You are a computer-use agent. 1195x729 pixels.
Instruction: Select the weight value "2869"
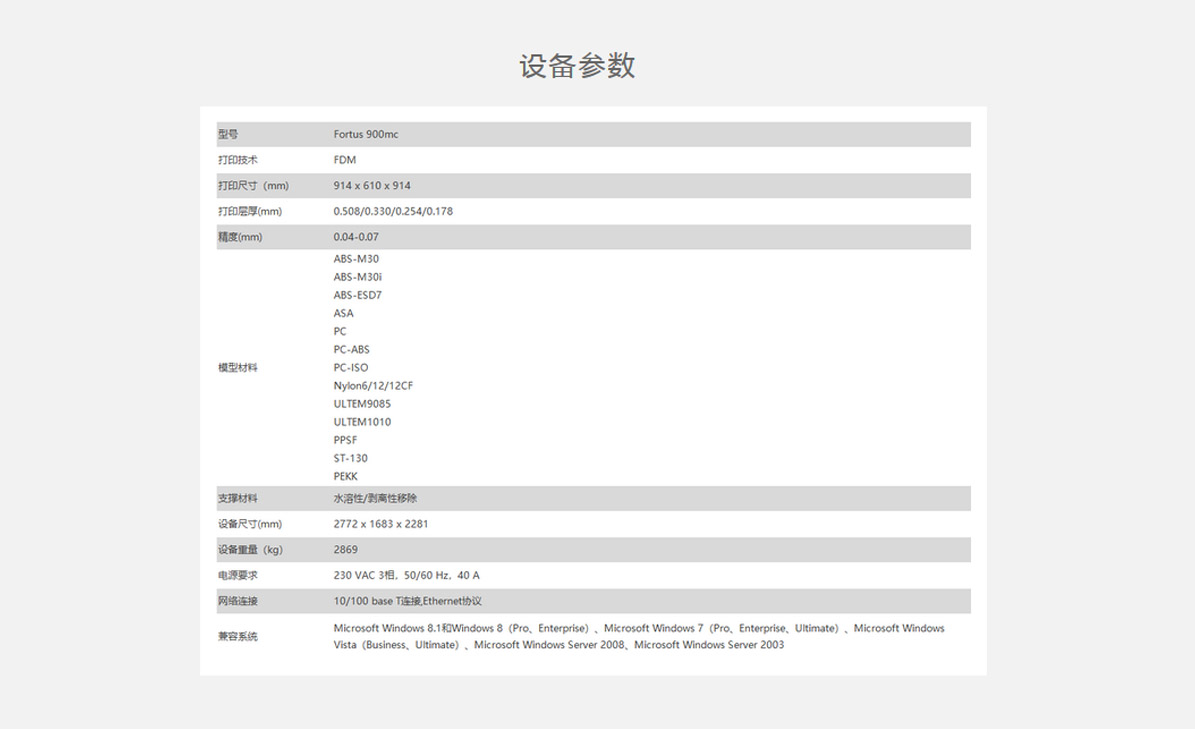pyautogui.click(x=345, y=550)
